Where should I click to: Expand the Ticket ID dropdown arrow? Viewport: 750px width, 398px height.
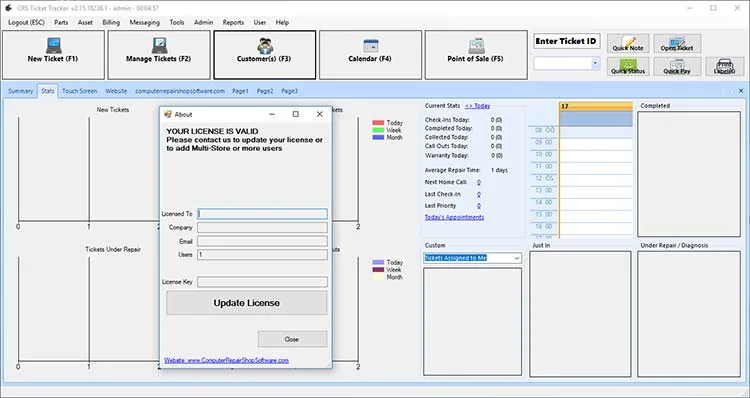596,63
